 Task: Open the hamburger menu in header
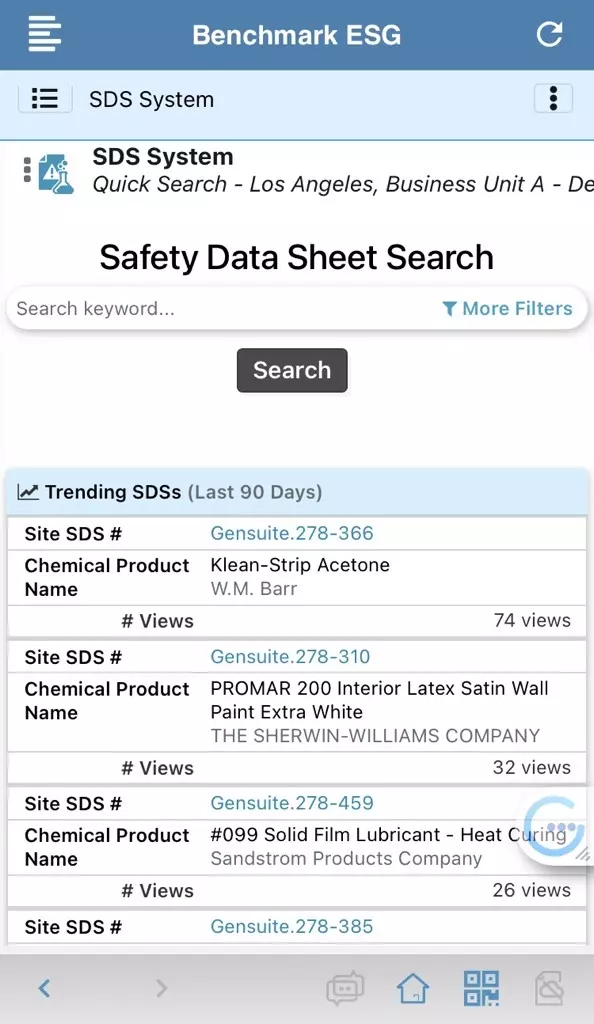click(44, 35)
